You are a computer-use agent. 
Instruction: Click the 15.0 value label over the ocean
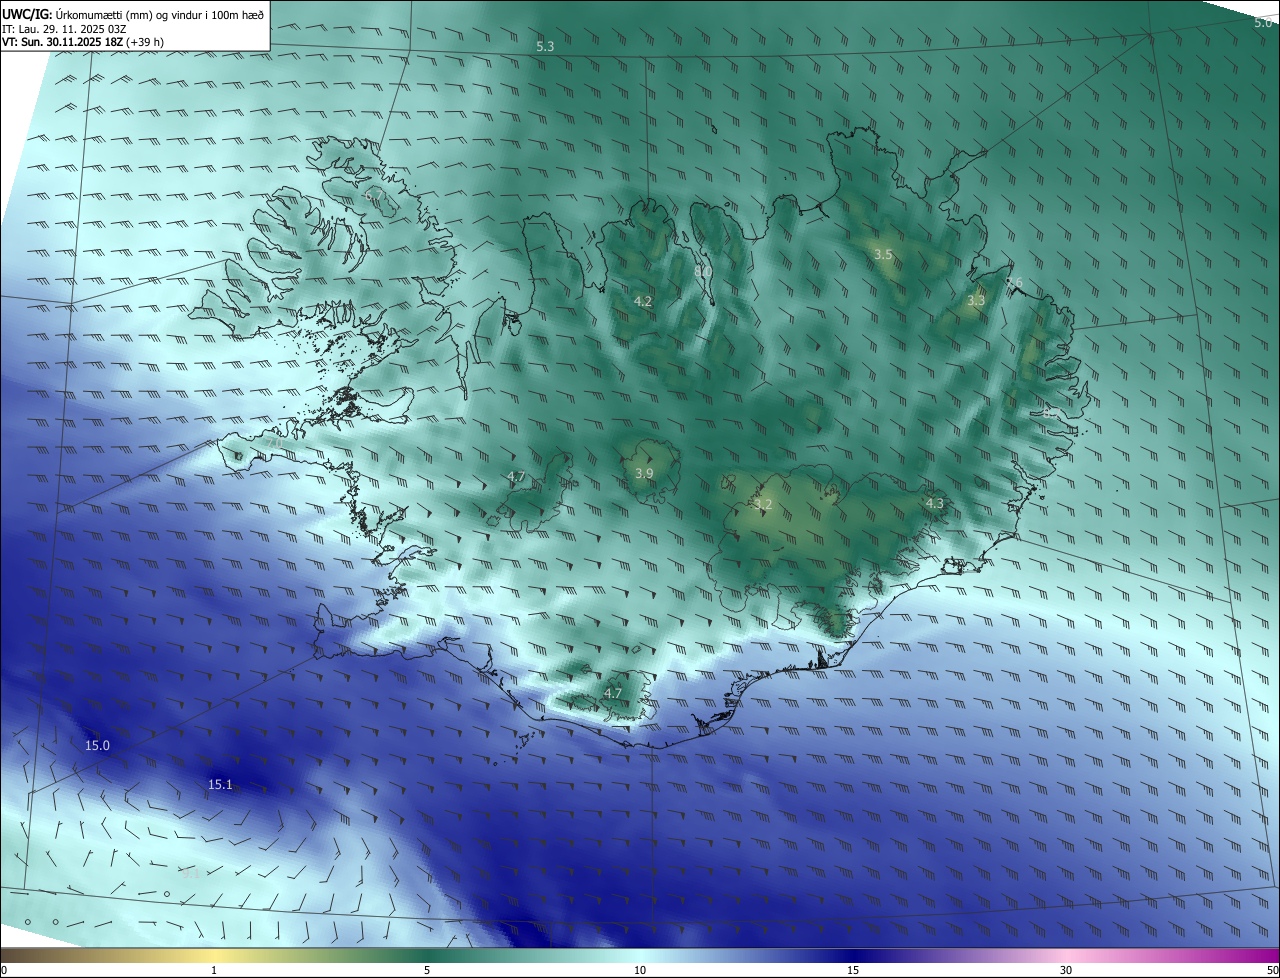click(x=97, y=746)
